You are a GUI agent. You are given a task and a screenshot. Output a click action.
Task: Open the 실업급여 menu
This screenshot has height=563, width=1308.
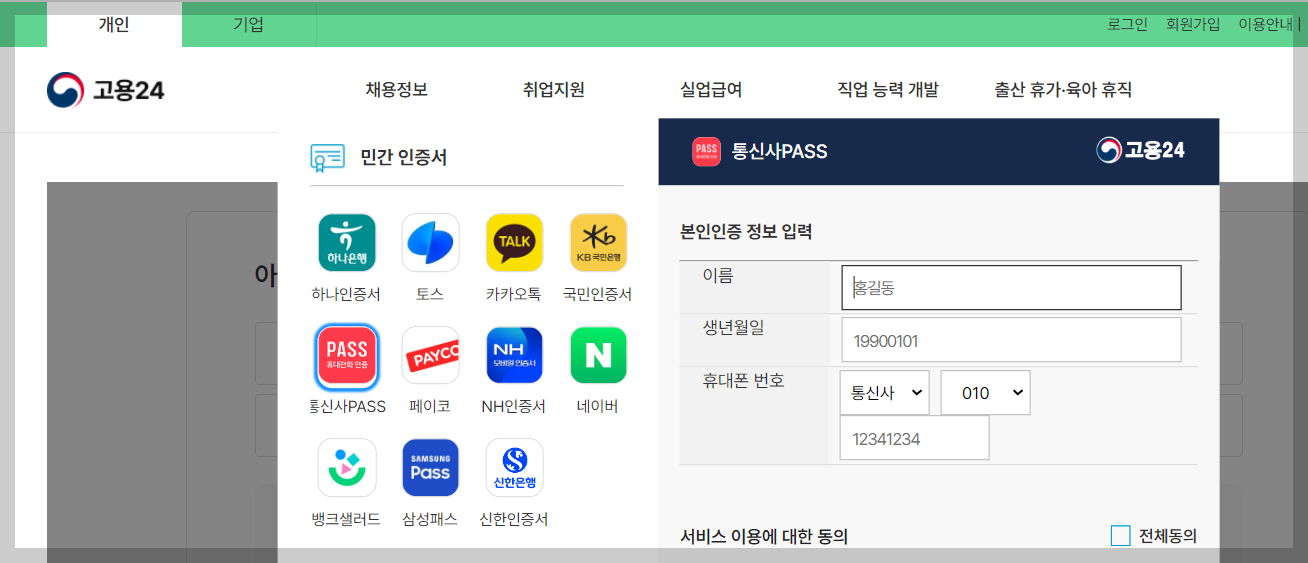[x=711, y=90]
